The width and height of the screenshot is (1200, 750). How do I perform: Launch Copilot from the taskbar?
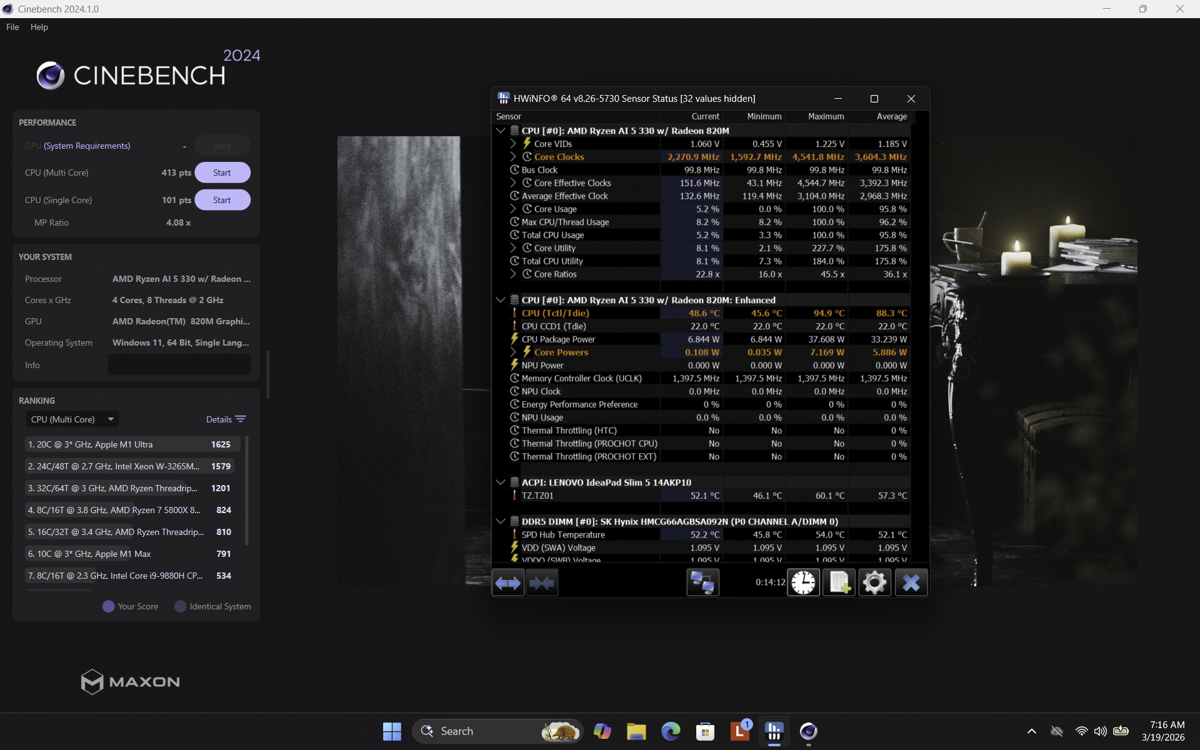coord(602,731)
